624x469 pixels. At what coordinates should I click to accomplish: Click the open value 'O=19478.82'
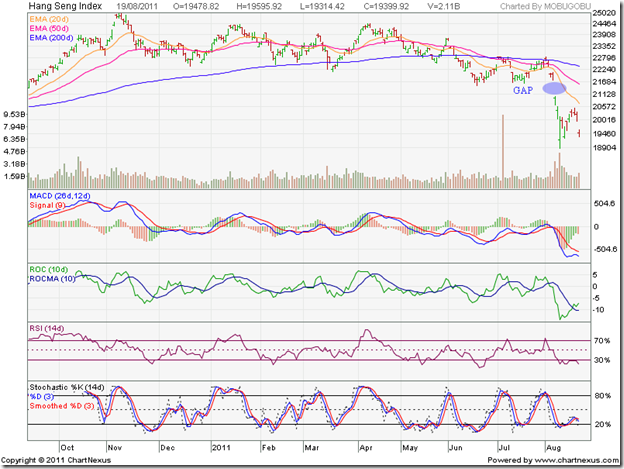click(196, 6)
